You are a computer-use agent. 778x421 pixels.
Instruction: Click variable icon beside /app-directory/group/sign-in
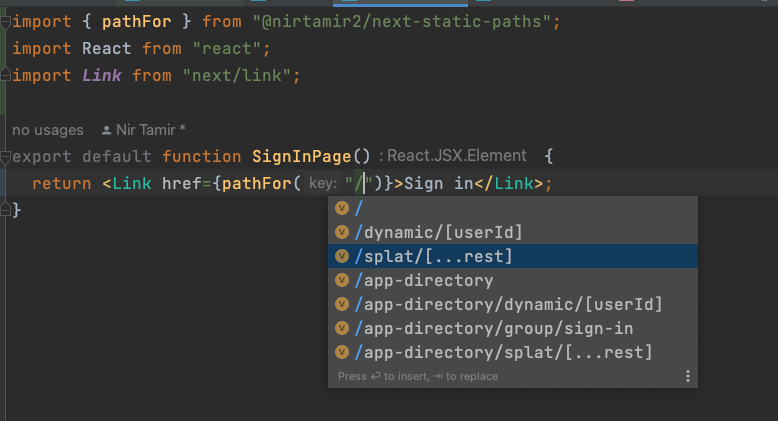[342, 328]
